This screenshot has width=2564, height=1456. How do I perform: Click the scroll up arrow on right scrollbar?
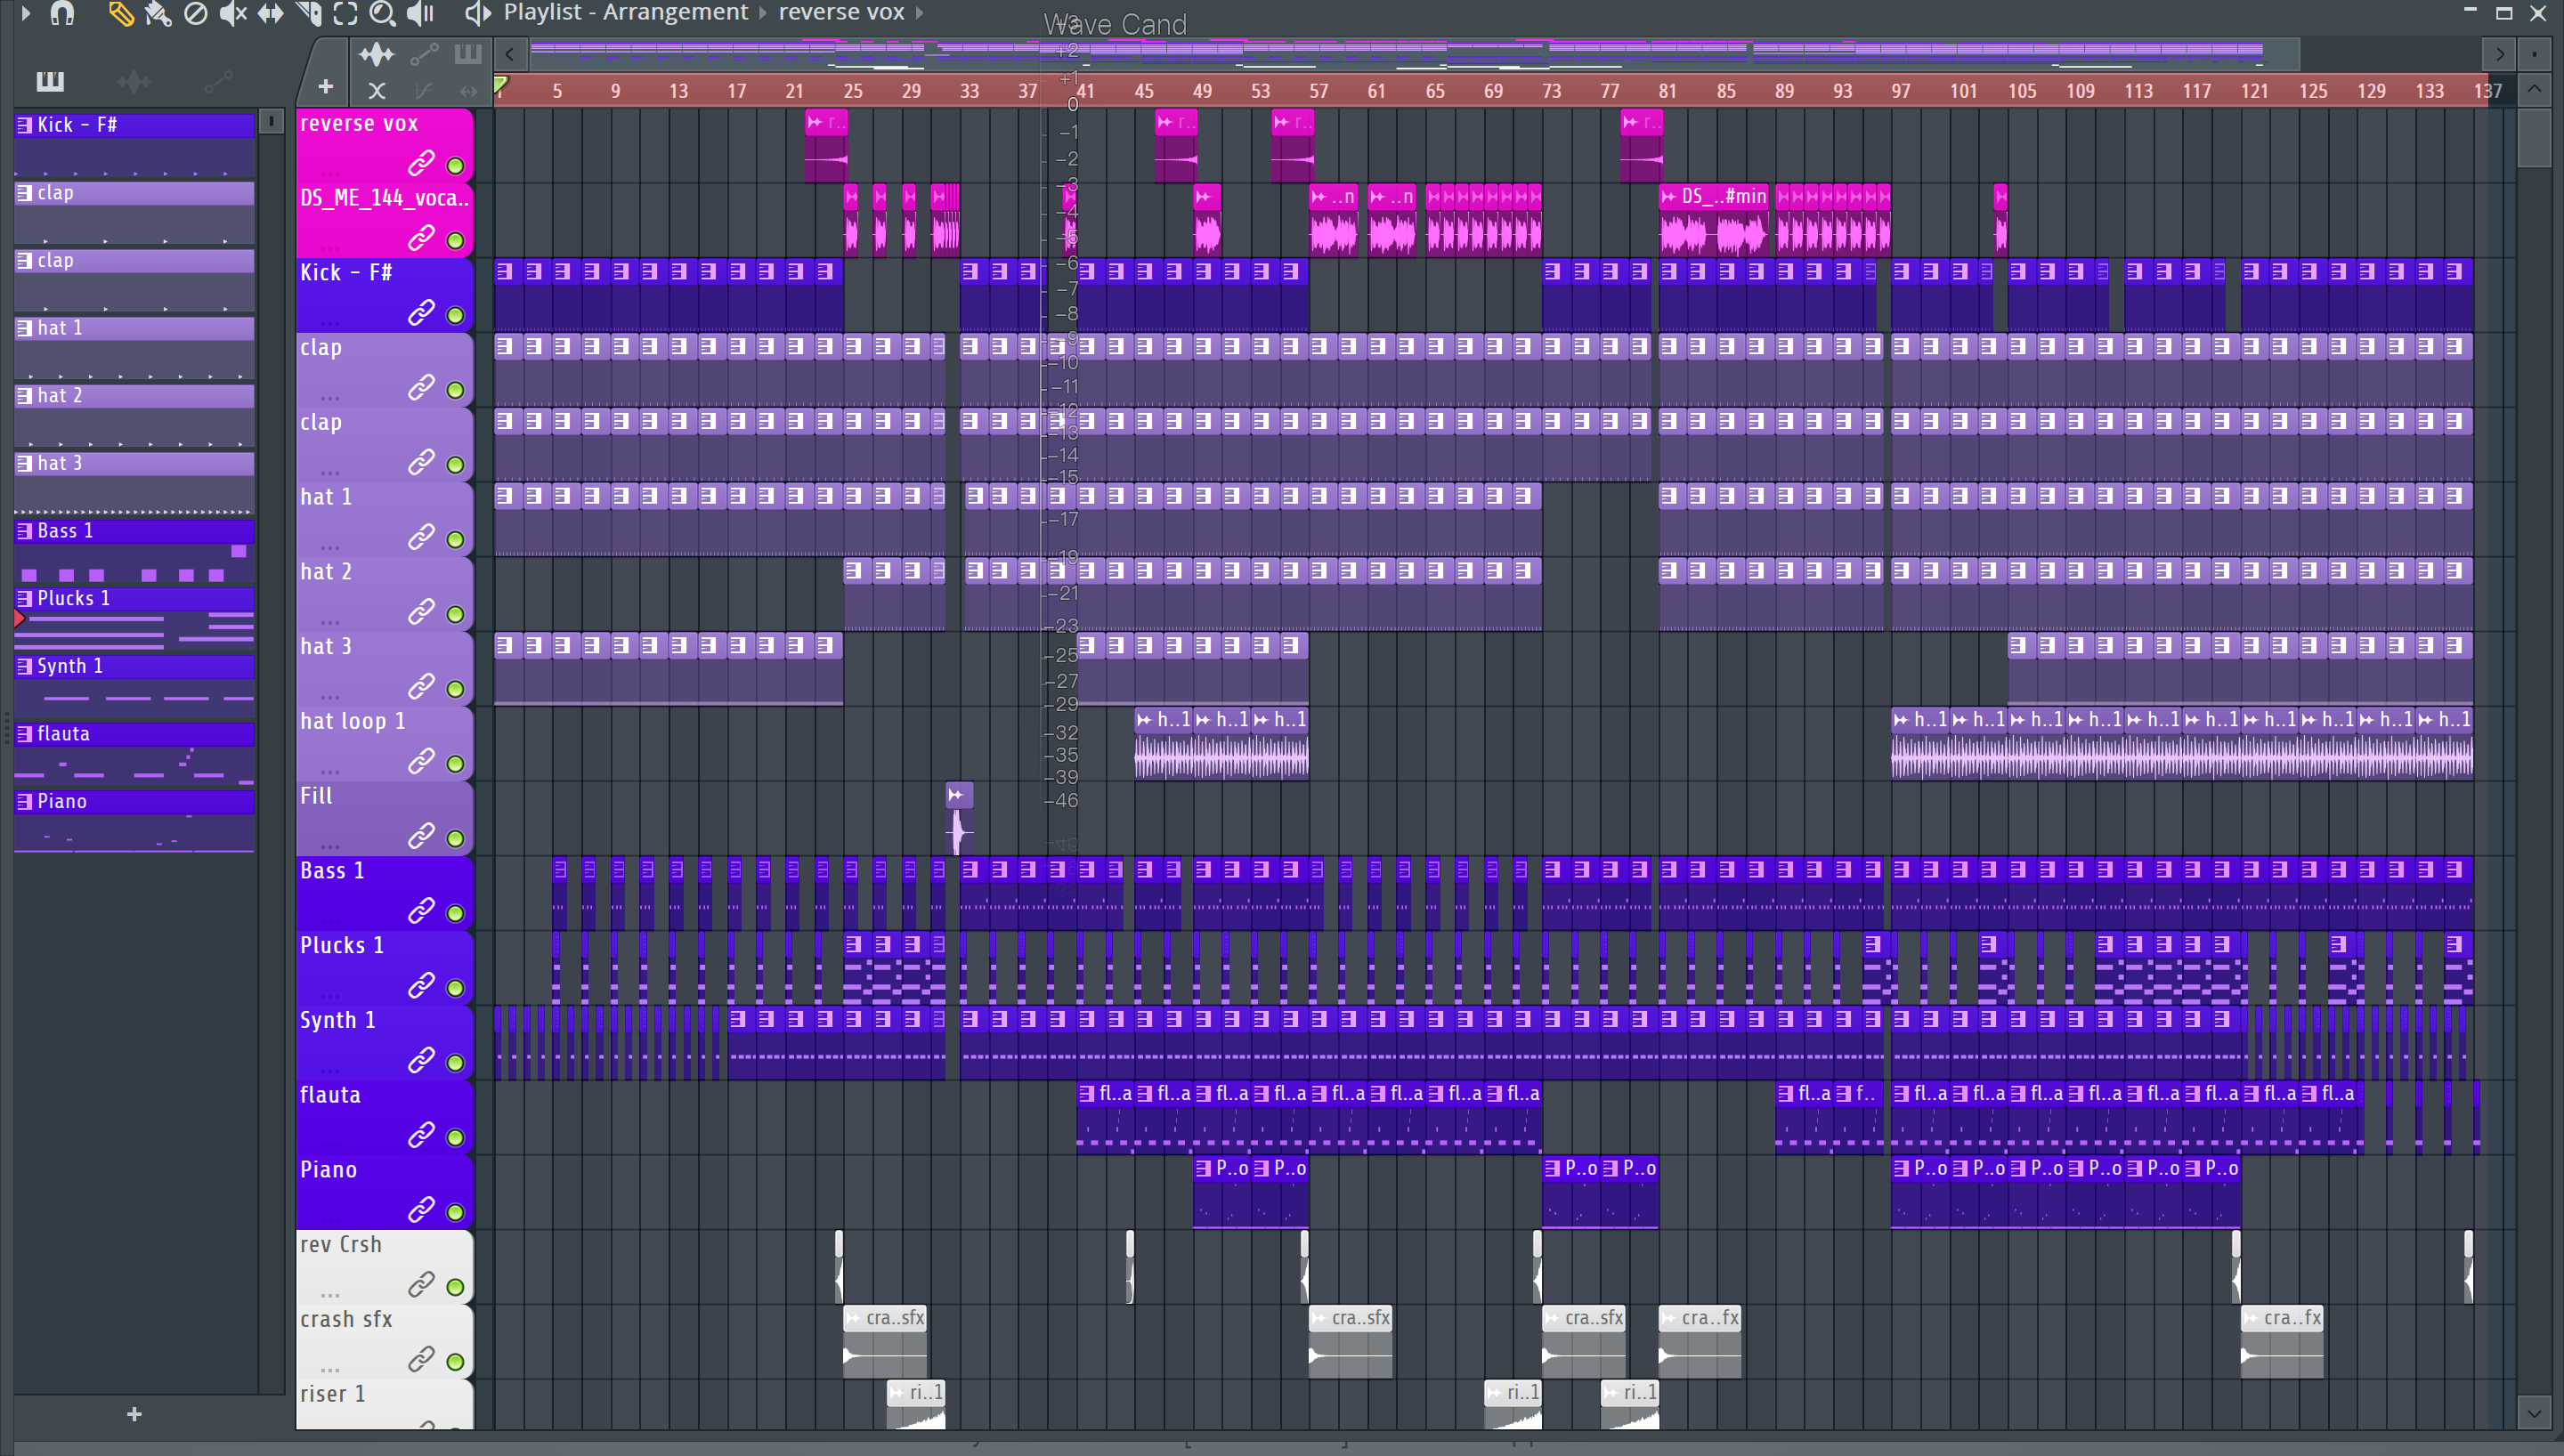2534,90
